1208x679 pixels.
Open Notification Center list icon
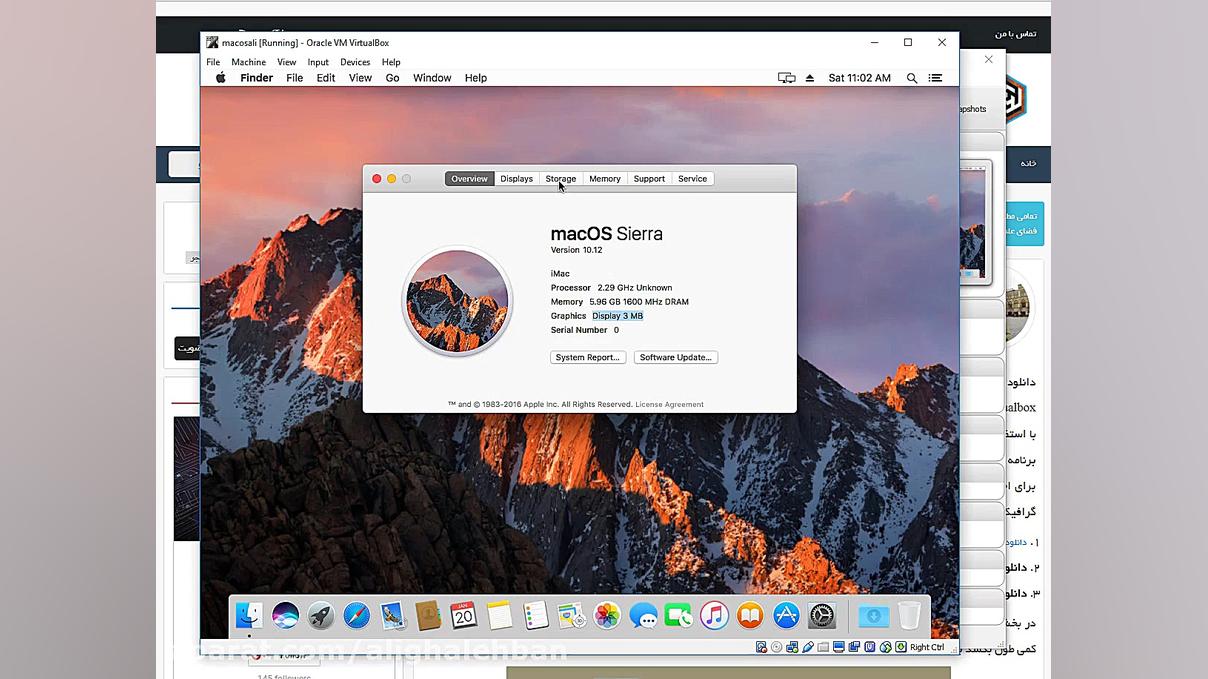tap(935, 78)
